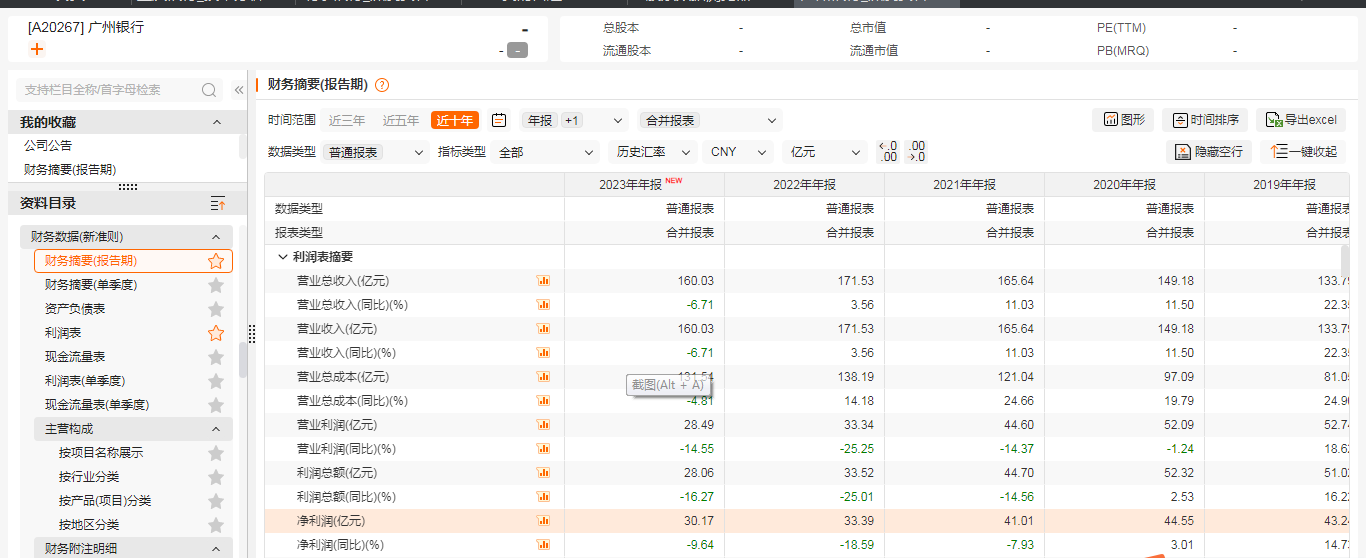Click the 隐藏空行 button
The image size is (1366, 558).
[x=1209, y=152]
